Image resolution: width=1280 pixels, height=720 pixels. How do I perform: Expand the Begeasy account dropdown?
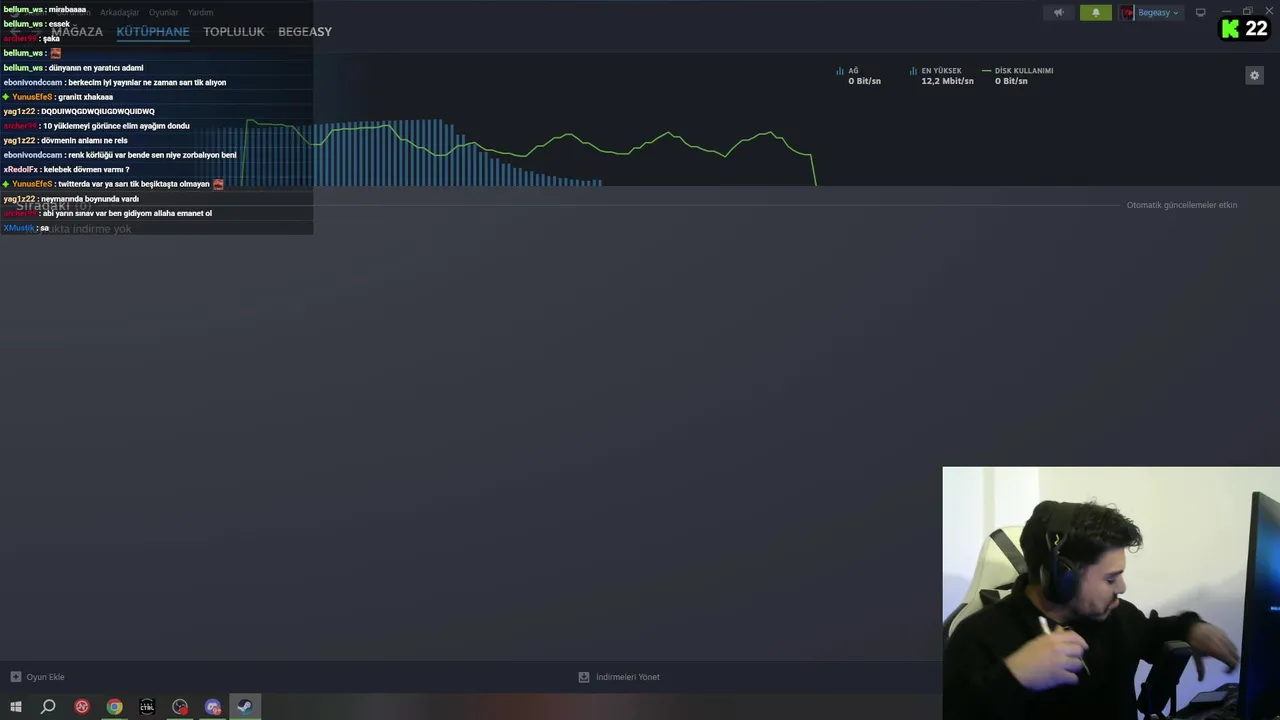click(1158, 13)
